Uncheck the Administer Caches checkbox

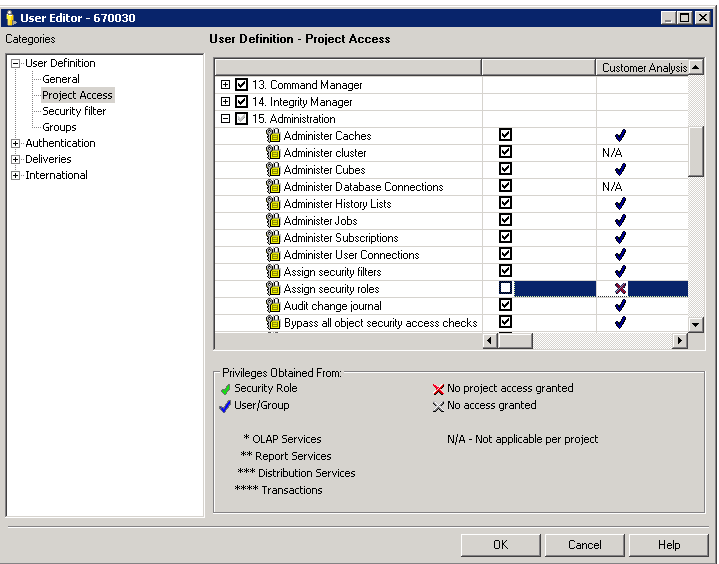coord(505,135)
